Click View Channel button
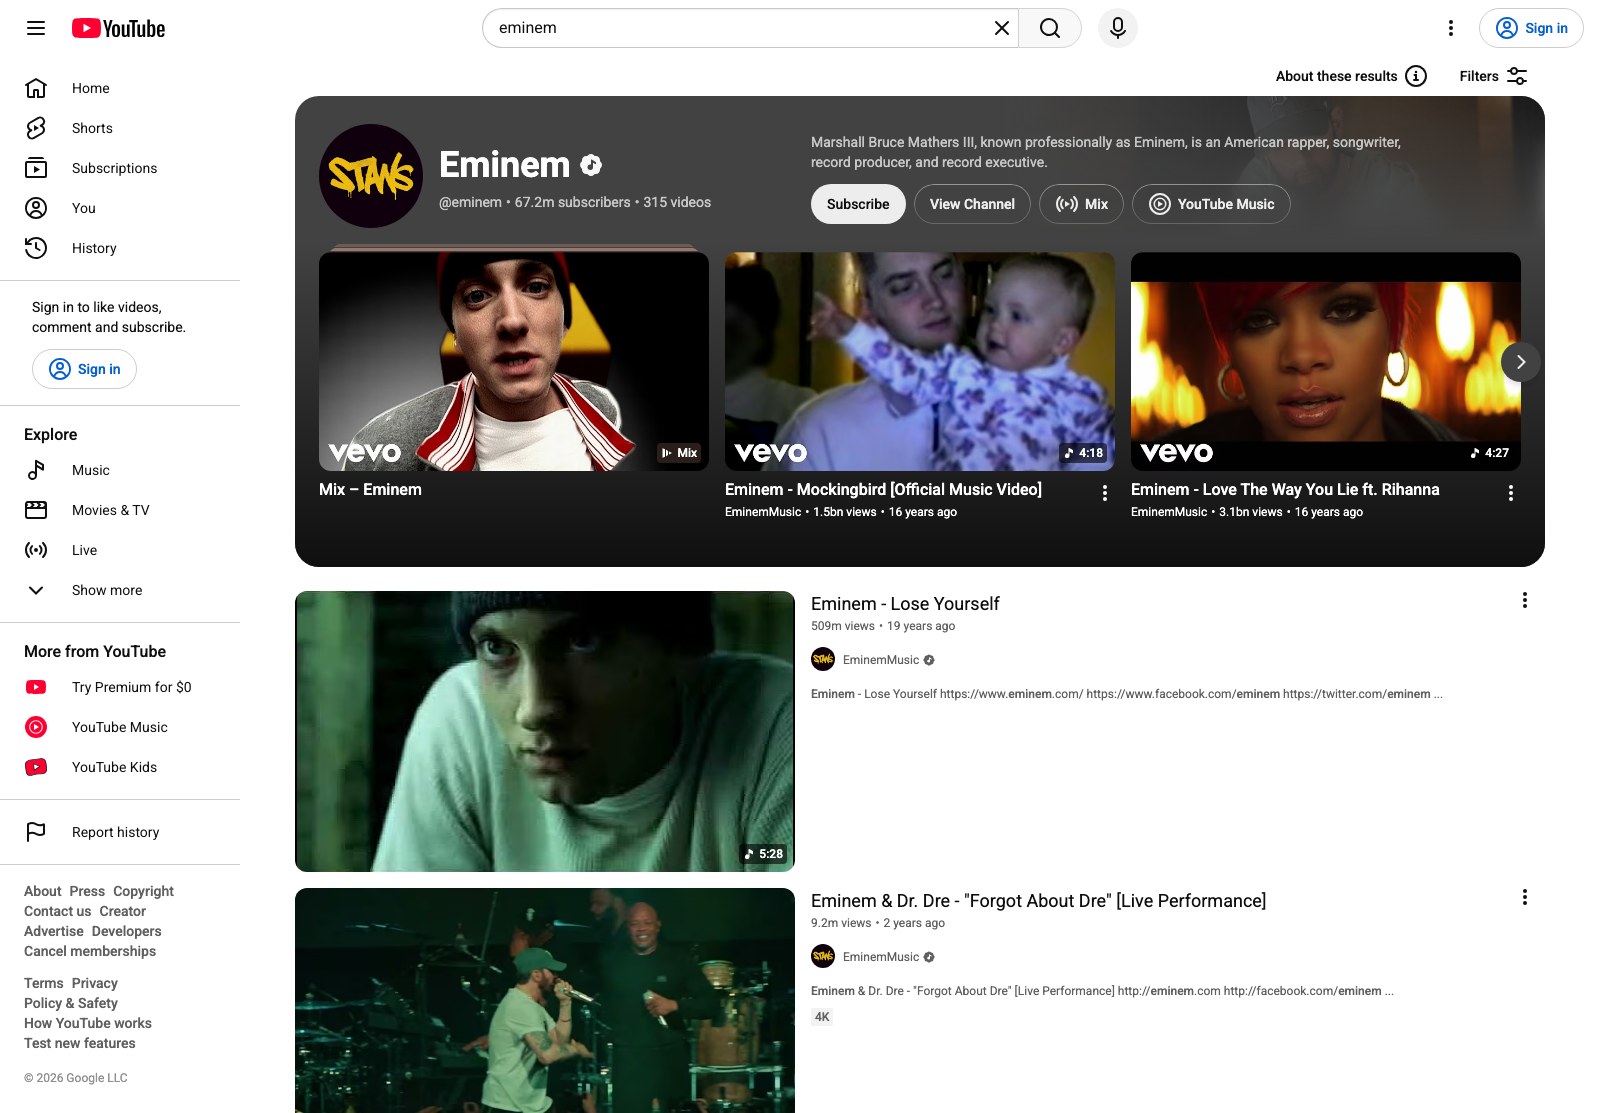 972,204
